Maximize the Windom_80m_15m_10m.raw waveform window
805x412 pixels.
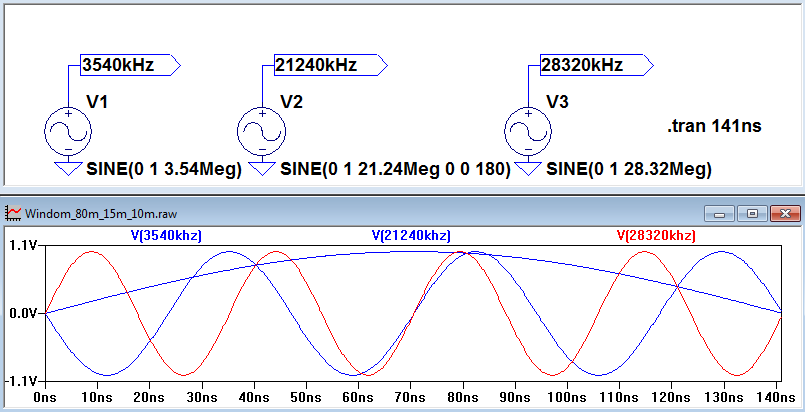click(x=751, y=213)
